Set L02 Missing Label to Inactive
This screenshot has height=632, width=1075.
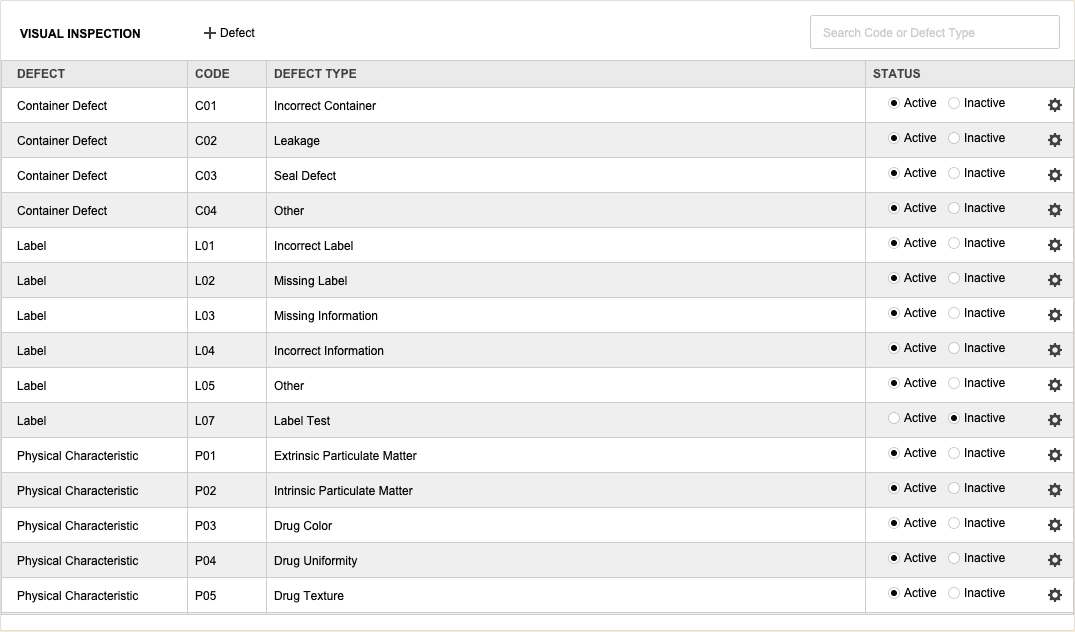pyautogui.click(x=954, y=278)
